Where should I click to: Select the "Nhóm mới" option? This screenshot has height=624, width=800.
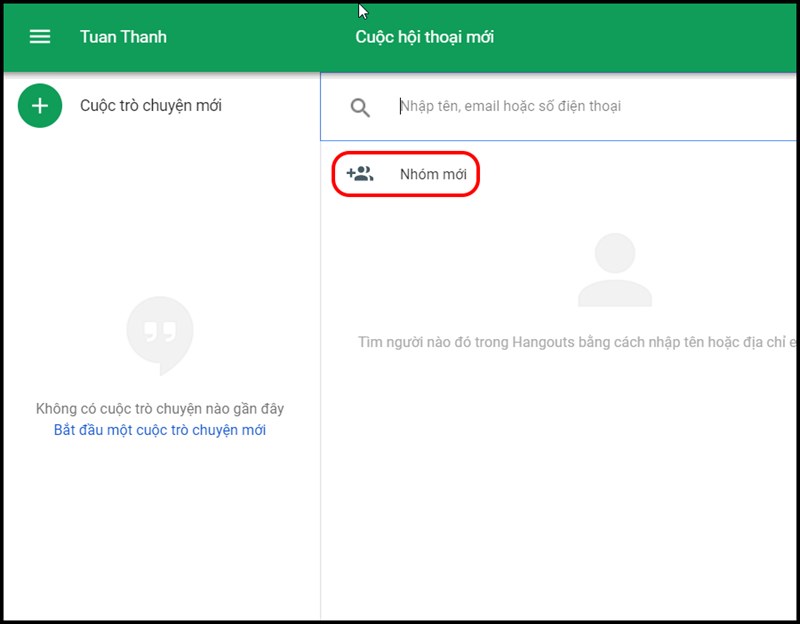click(x=406, y=174)
